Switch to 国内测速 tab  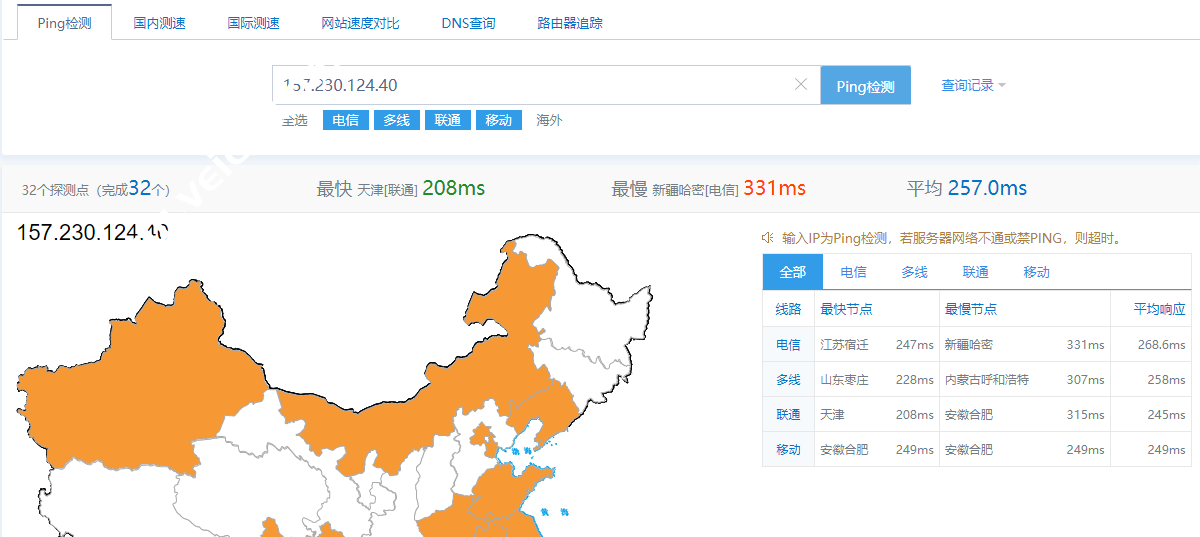160,23
